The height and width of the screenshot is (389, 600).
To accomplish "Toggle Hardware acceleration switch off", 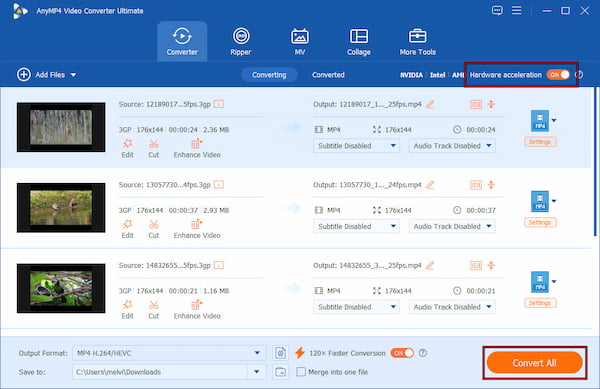I will click(x=558, y=75).
